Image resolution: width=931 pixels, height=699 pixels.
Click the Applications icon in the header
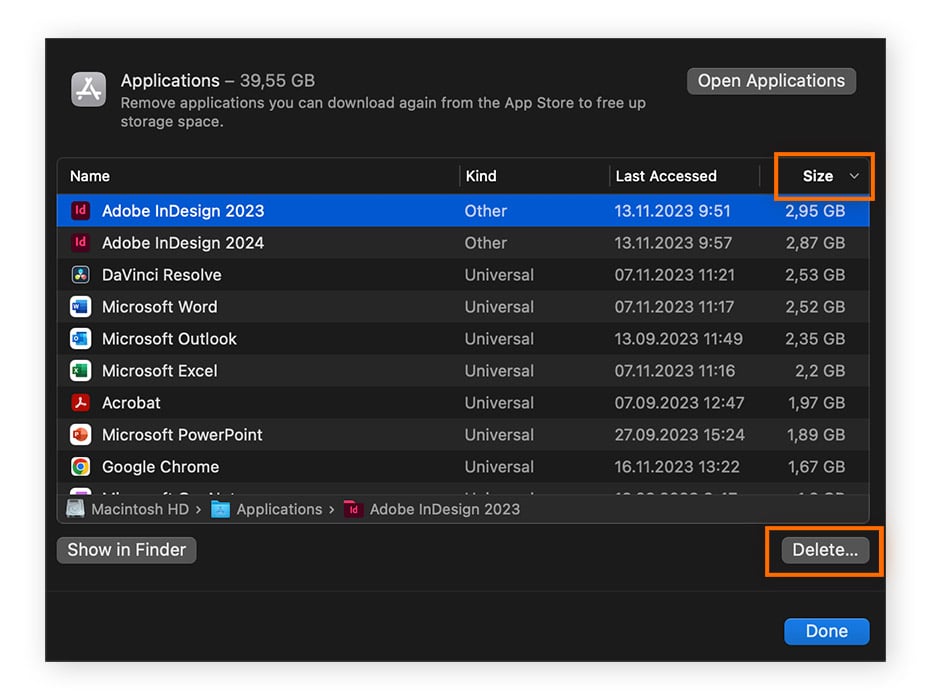click(88, 89)
